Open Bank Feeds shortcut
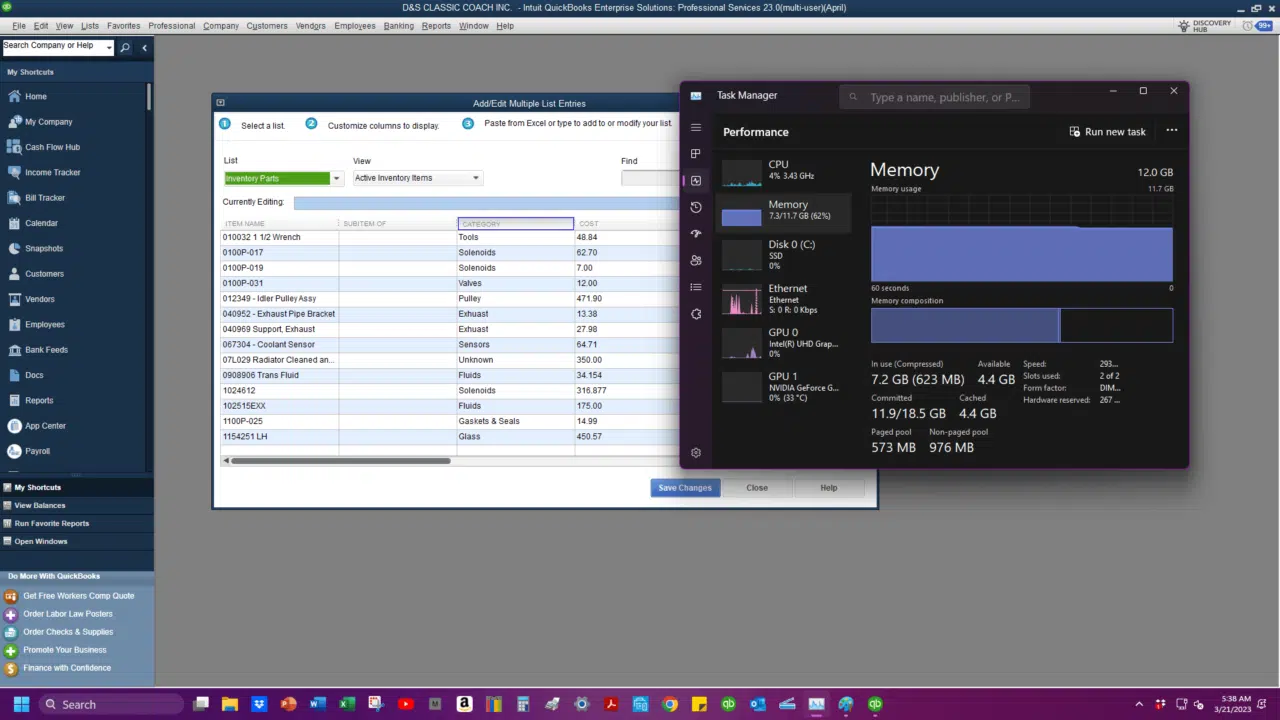Viewport: 1280px width, 720px height. coord(46,350)
